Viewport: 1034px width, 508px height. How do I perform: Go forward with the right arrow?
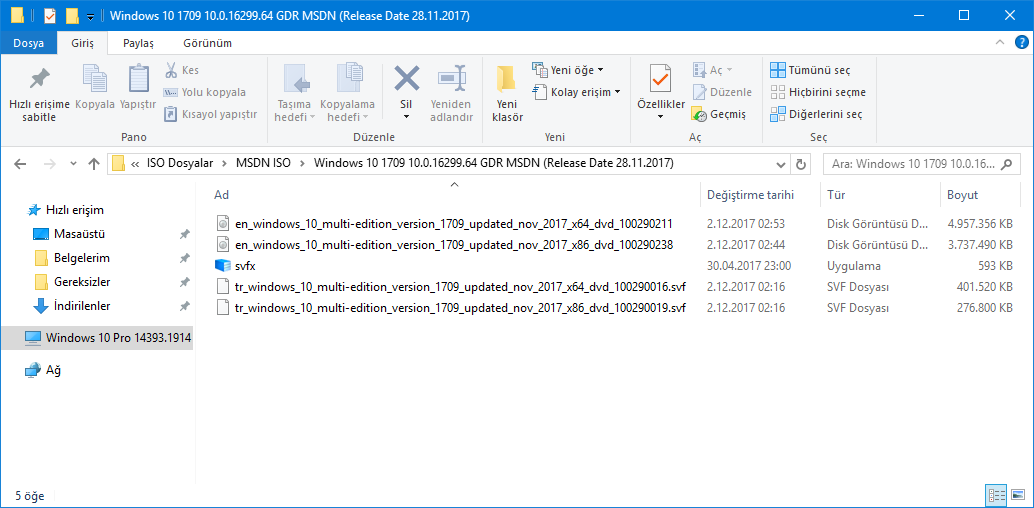coord(49,164)
